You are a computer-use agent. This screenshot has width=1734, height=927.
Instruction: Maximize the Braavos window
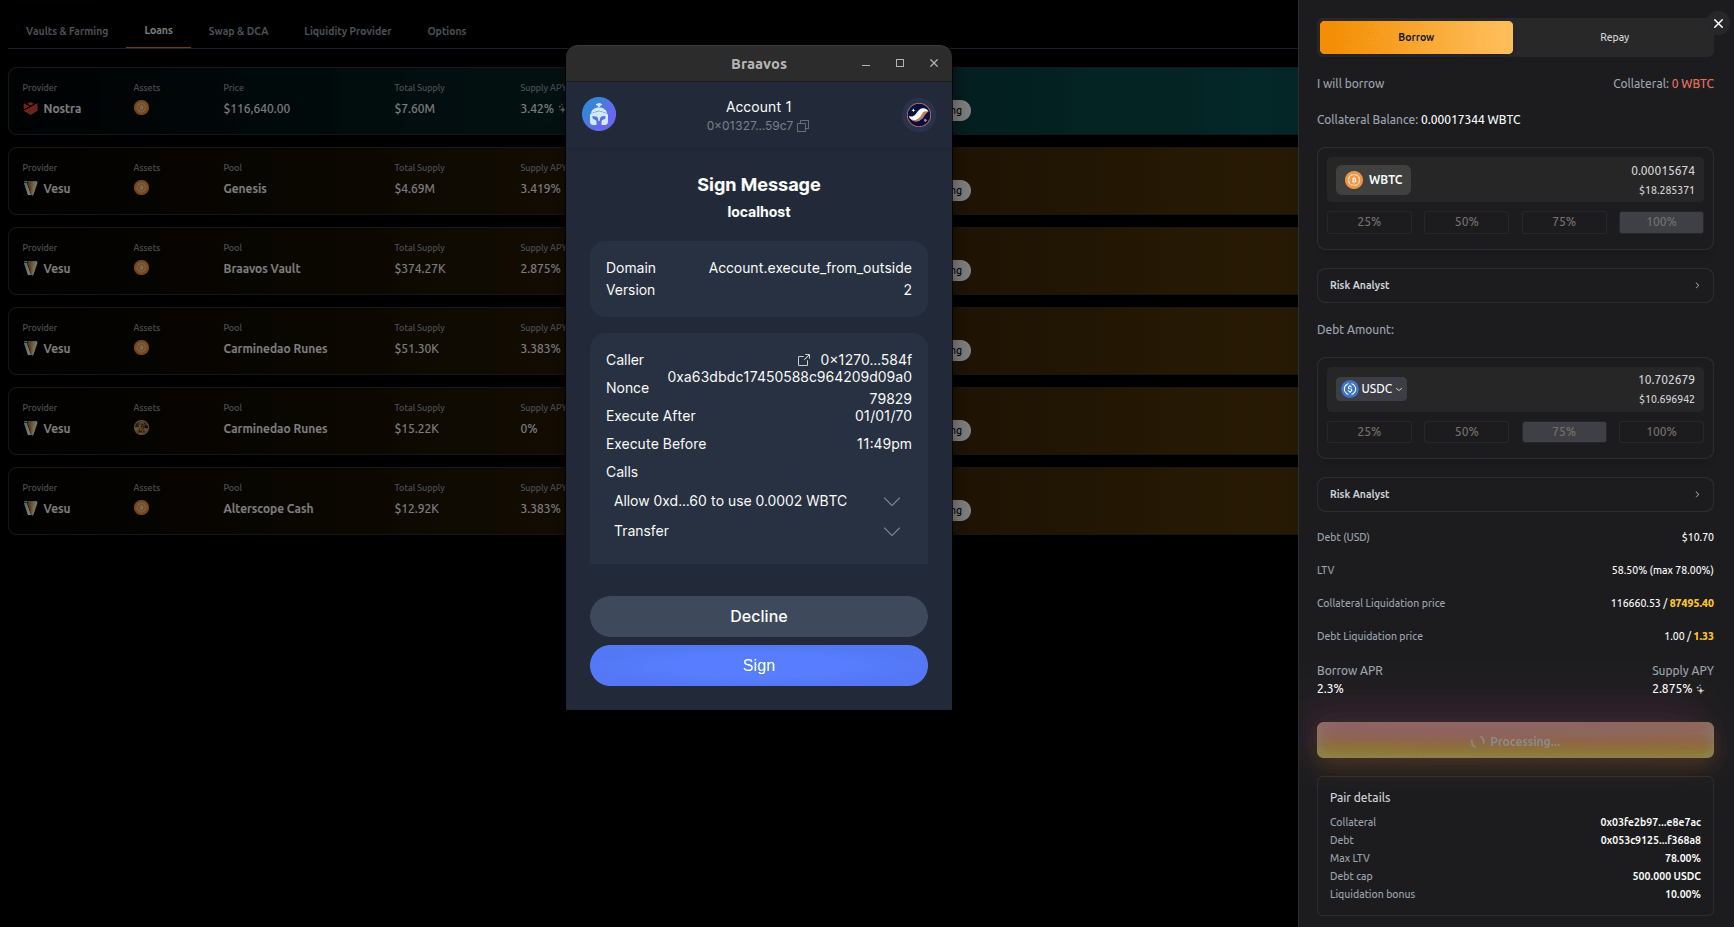(900, 63)
